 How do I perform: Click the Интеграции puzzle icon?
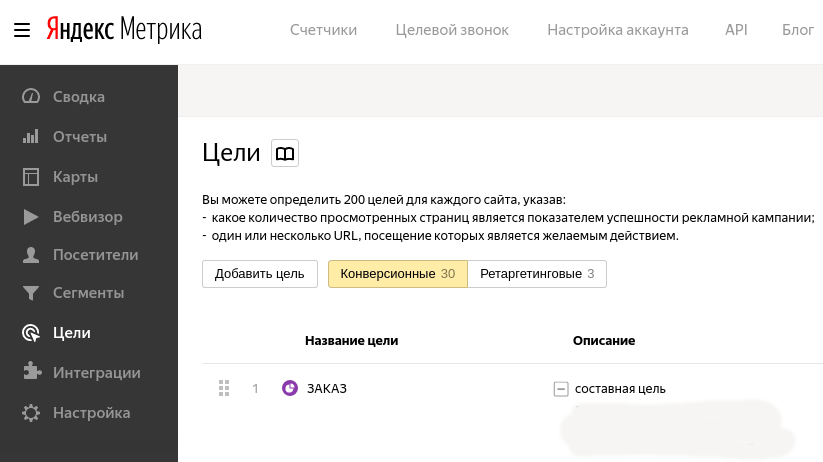[x=32, y=371]
